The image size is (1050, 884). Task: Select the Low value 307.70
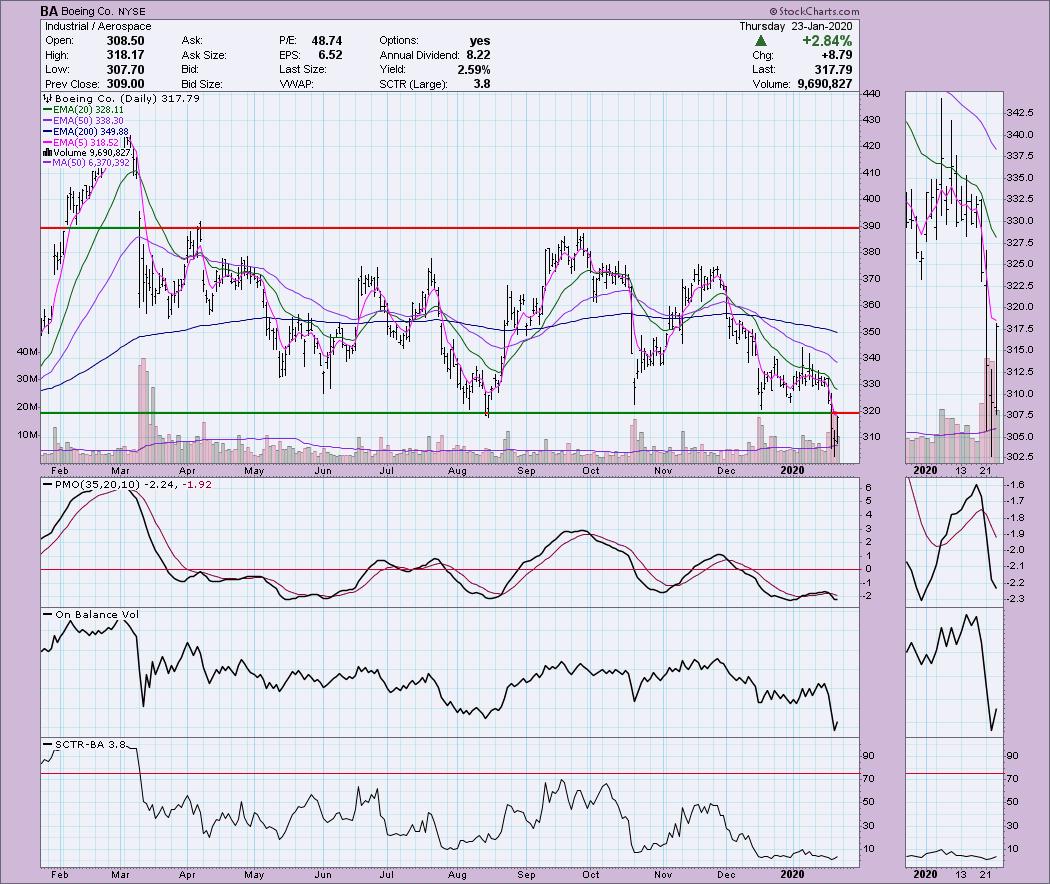[x=125, y=70]
